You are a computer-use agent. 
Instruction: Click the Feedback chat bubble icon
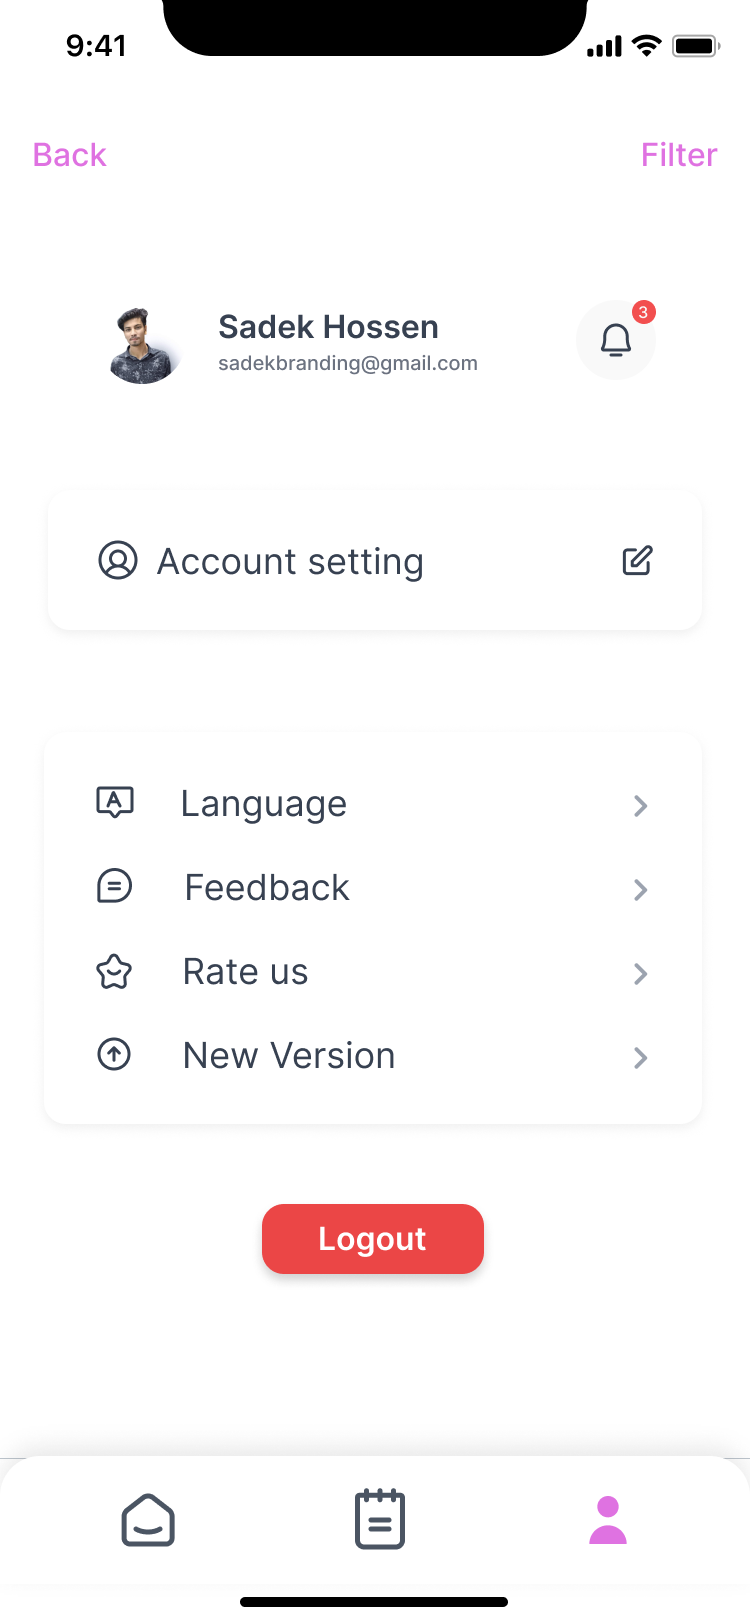[x=114, y=886]
